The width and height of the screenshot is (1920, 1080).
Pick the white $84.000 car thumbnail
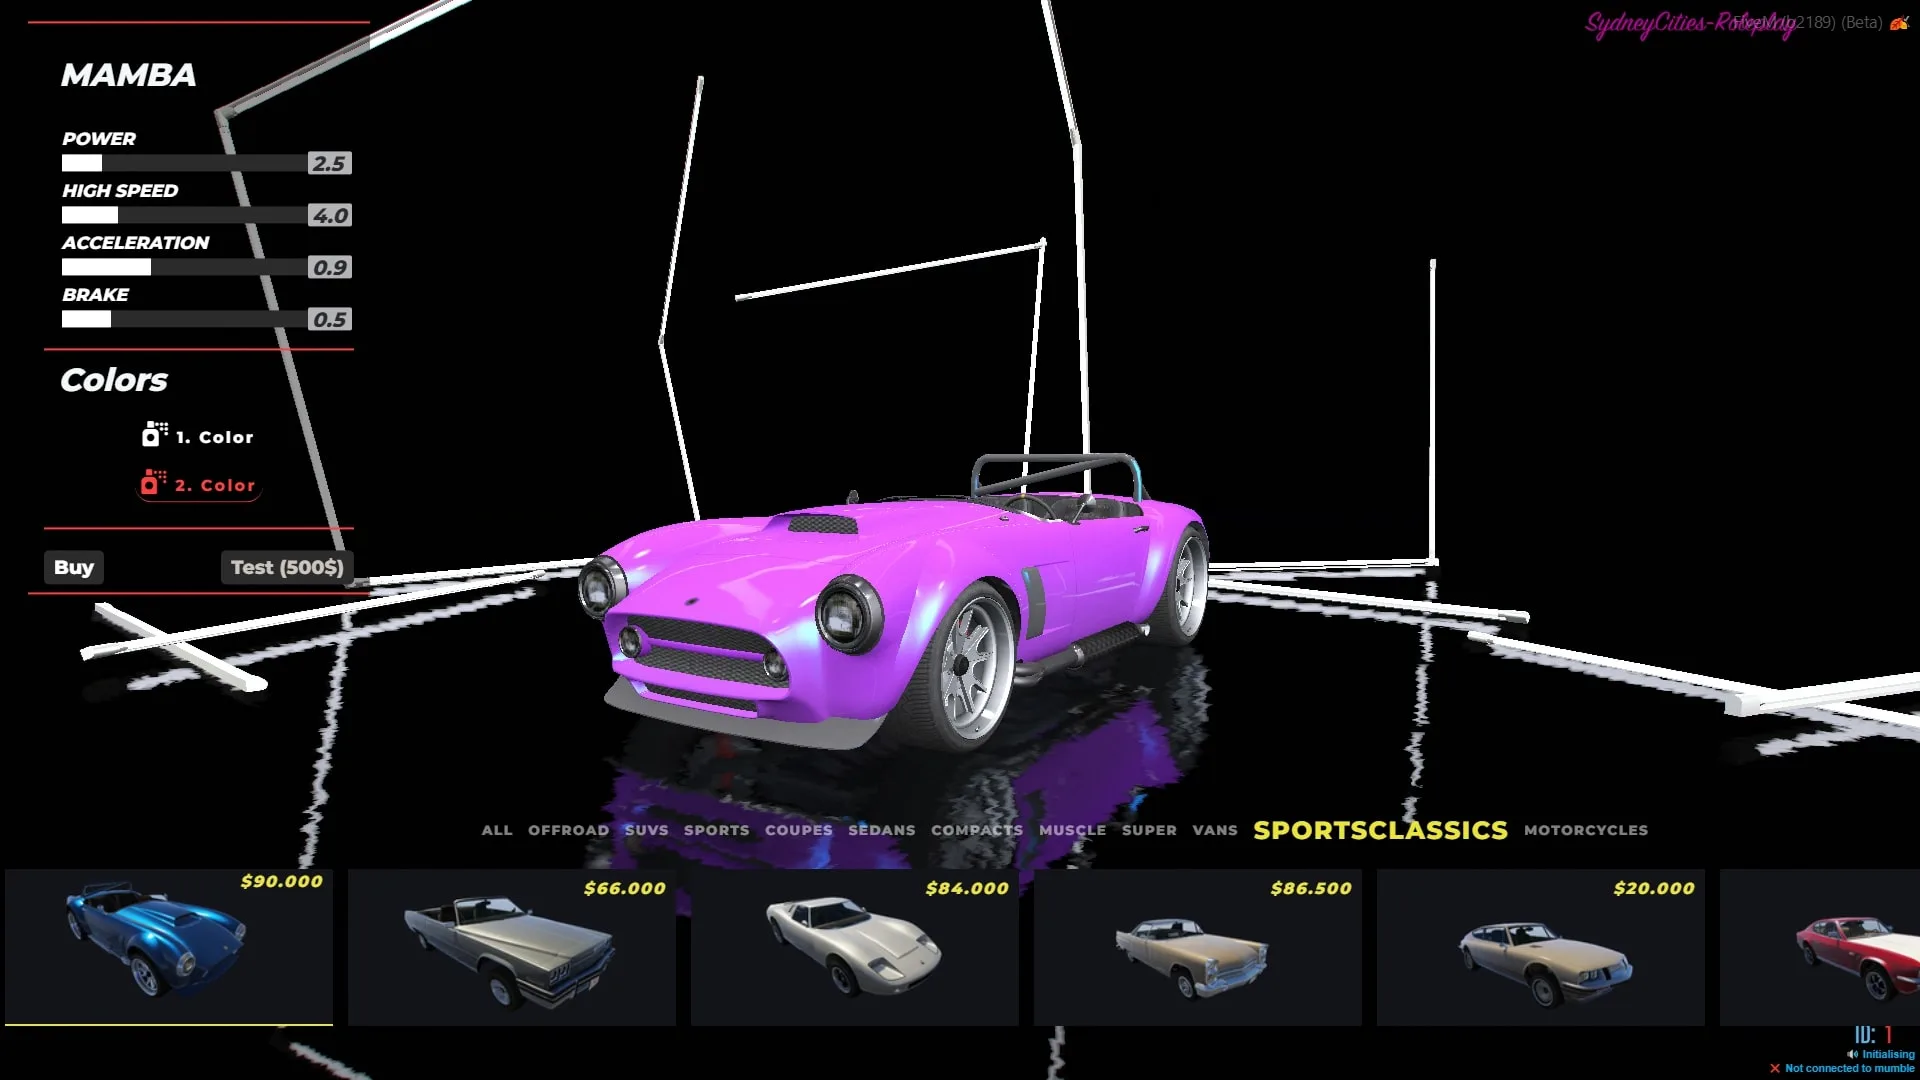854,946
